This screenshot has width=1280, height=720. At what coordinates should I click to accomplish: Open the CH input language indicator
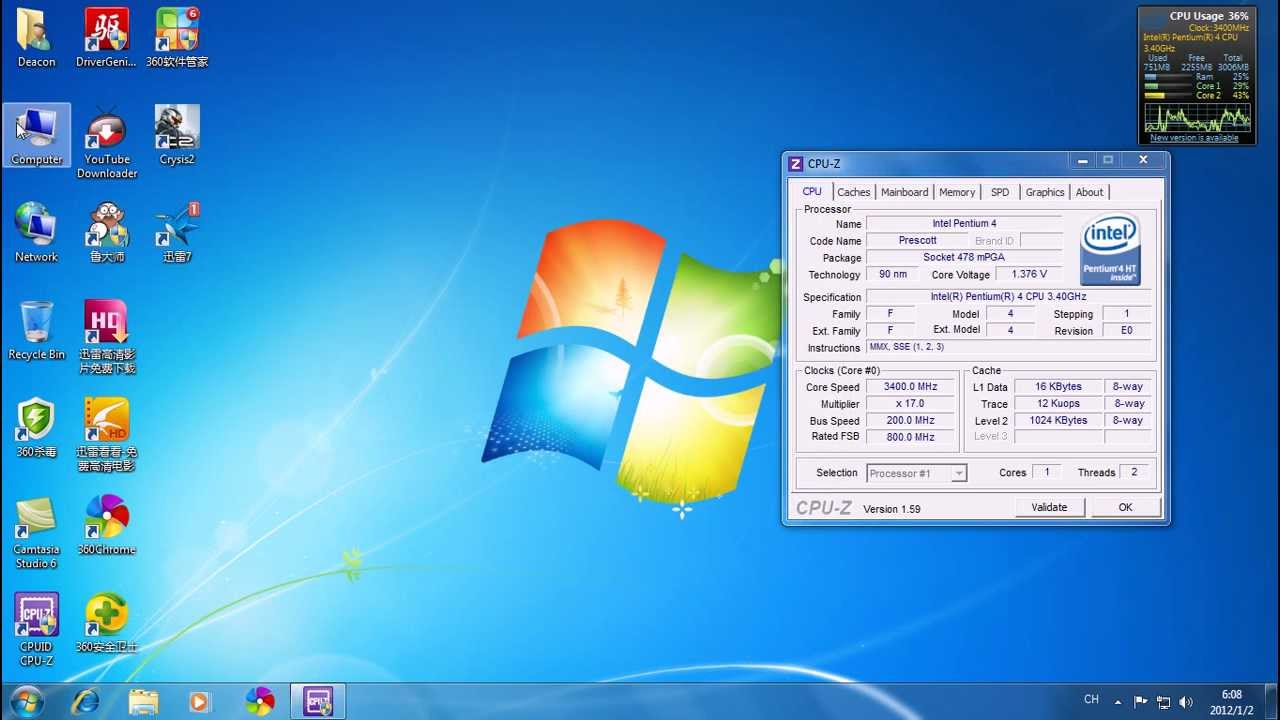(x=1091, y=700)
